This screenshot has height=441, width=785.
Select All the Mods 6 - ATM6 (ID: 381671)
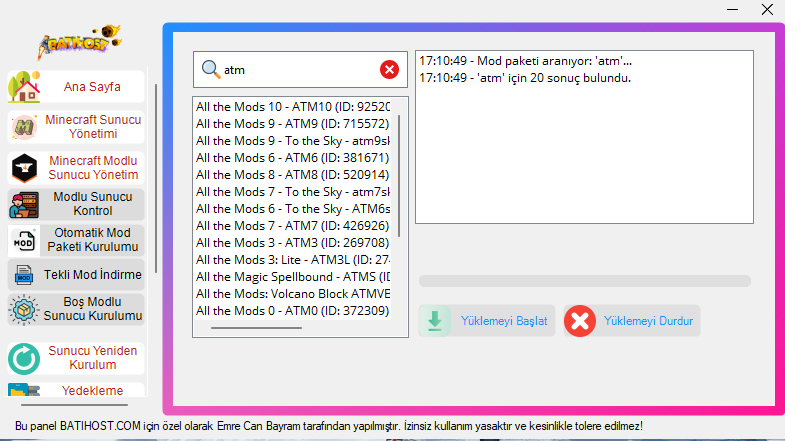[x=293, y=158]
